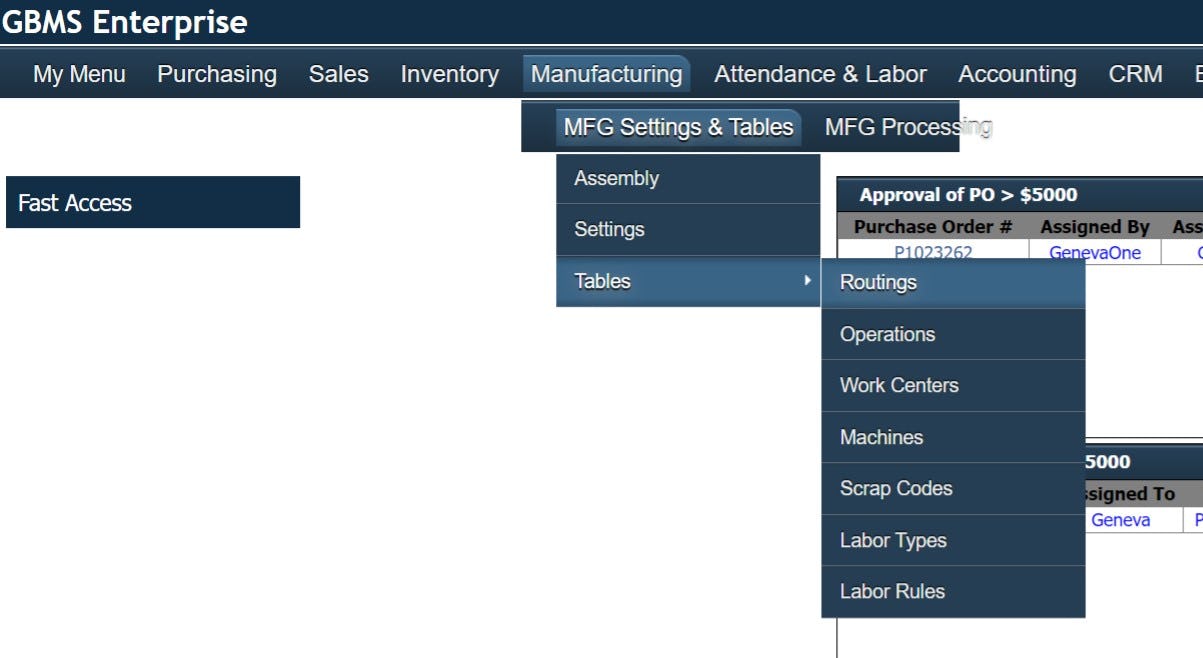Open the Work Centers table
Screen dimensions: 1203x658
898,385
